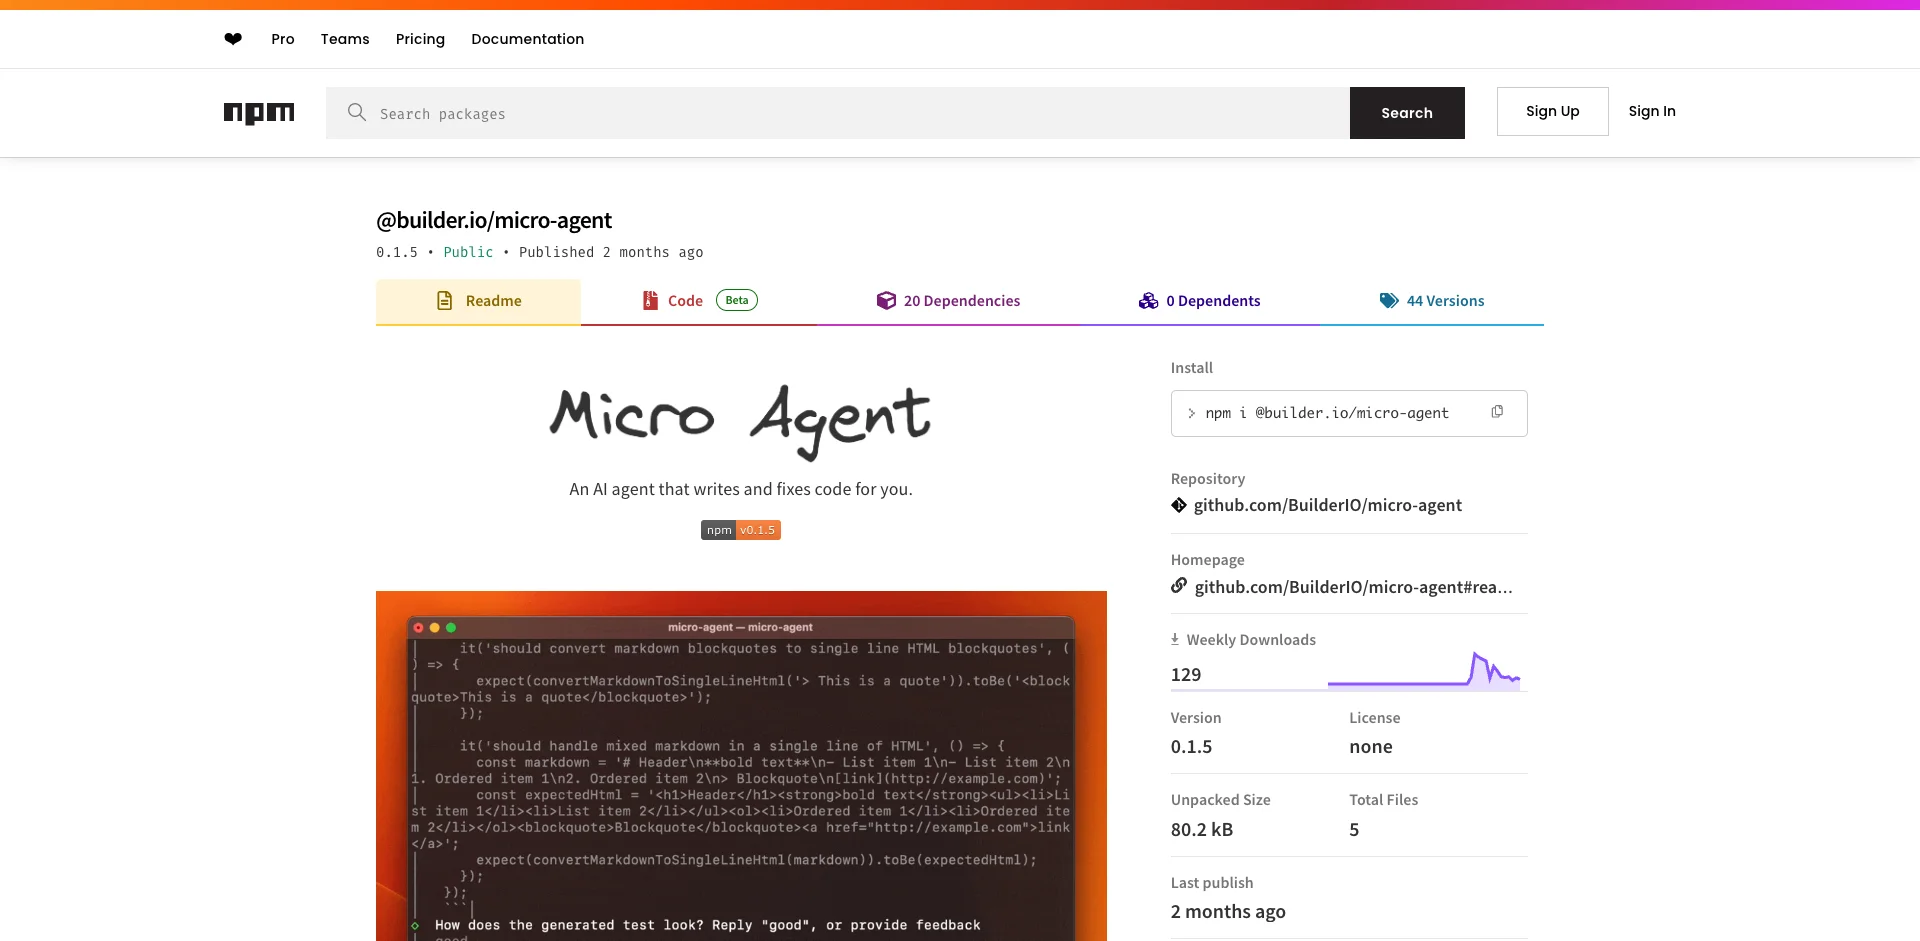This screenshot has height=941, width=1920.
Task: Open github.com/BuilderIO/micro-agent repository link
Action: [1328, 505]
